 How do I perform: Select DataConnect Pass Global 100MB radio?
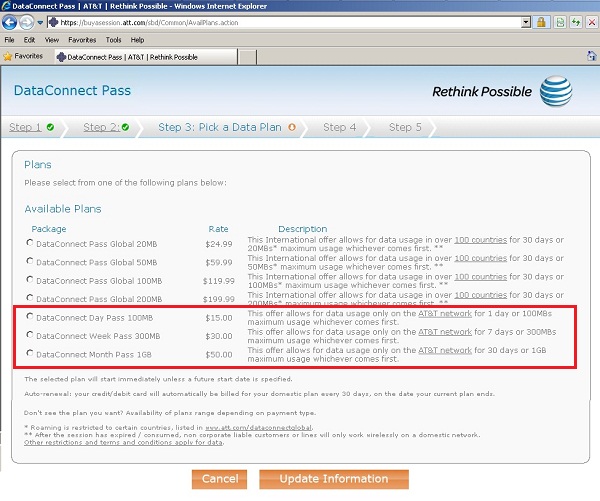point(29,279)
